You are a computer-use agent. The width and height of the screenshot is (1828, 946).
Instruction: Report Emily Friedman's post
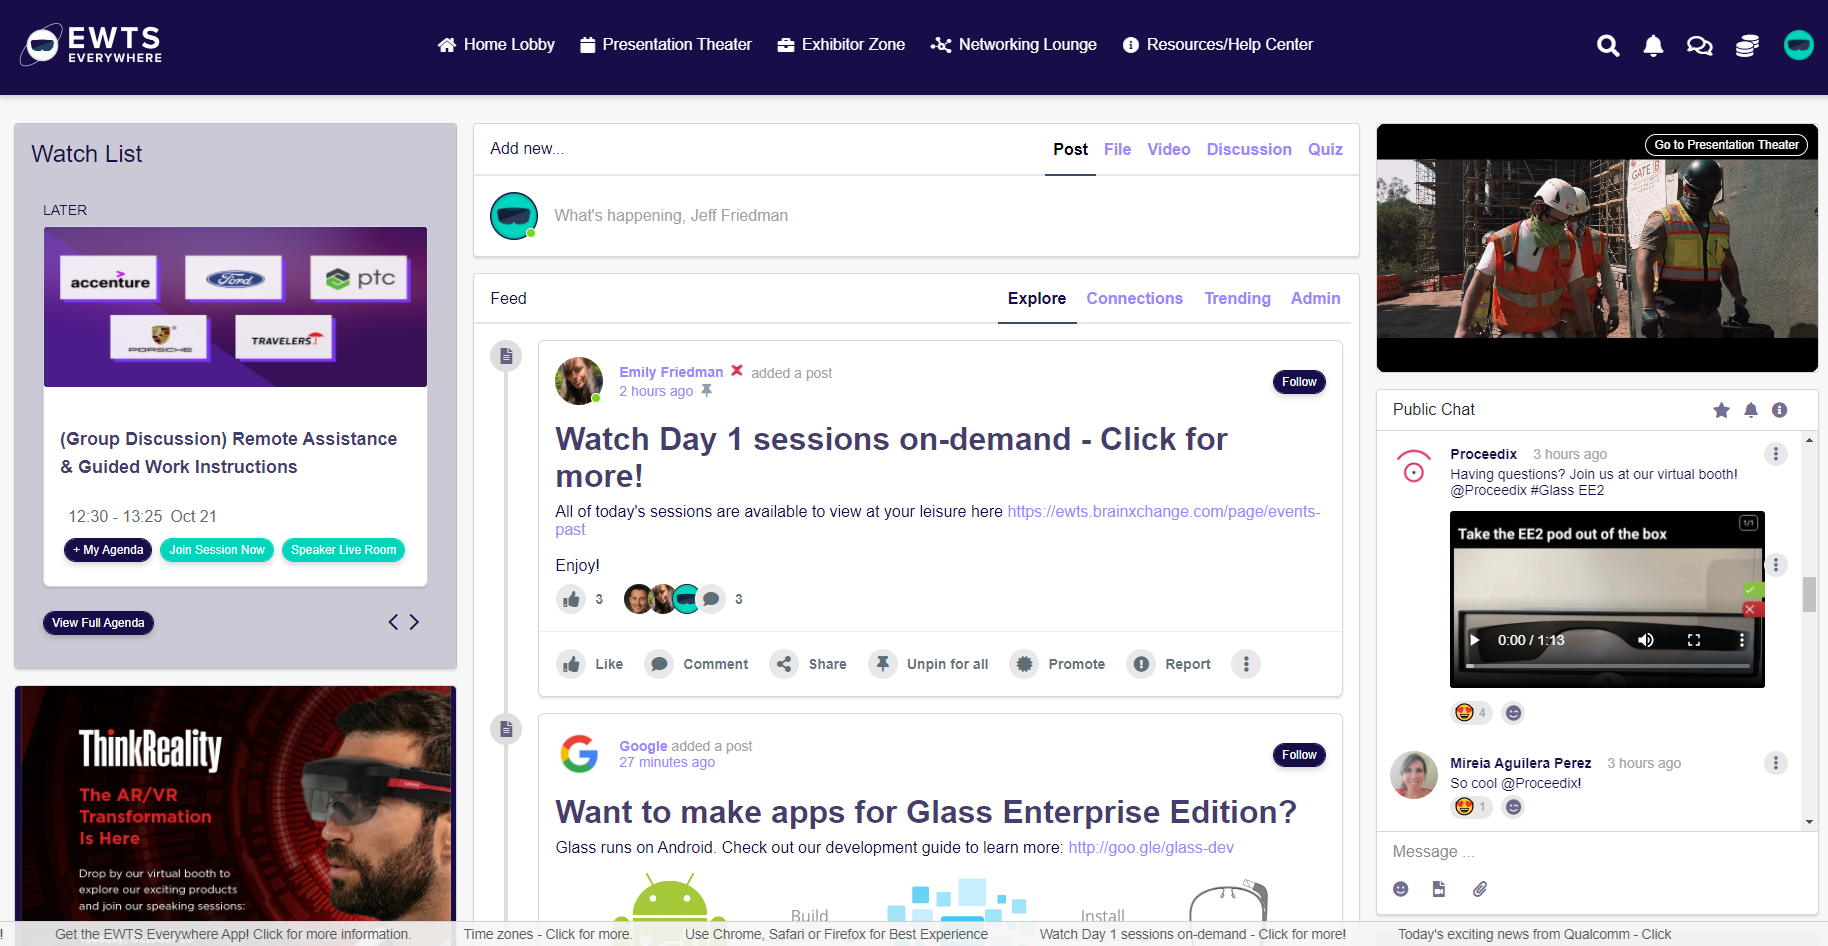[1169, 664]
